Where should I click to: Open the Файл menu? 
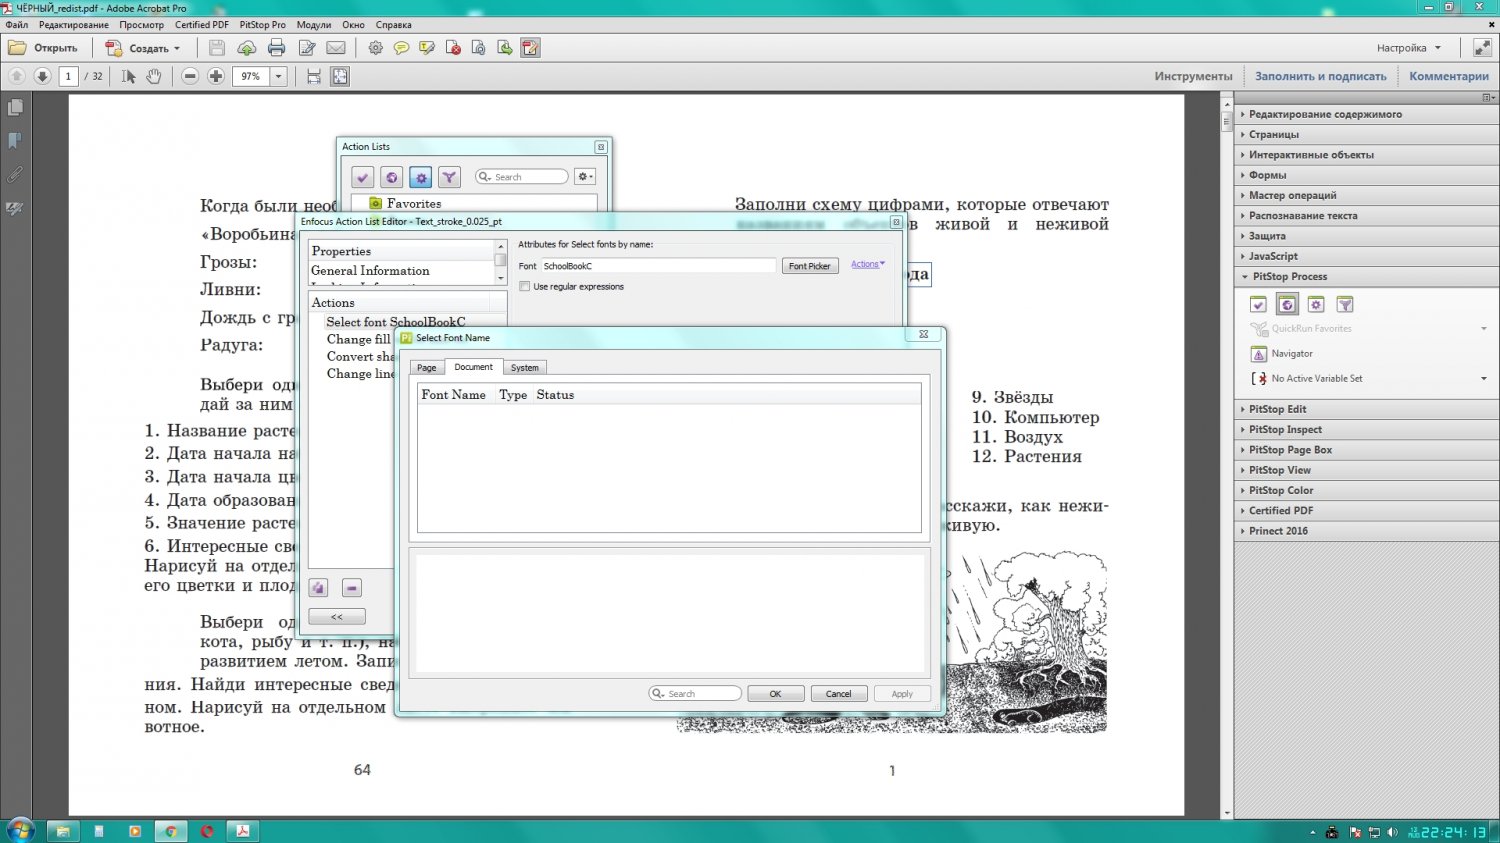click(x=17, y=25)
